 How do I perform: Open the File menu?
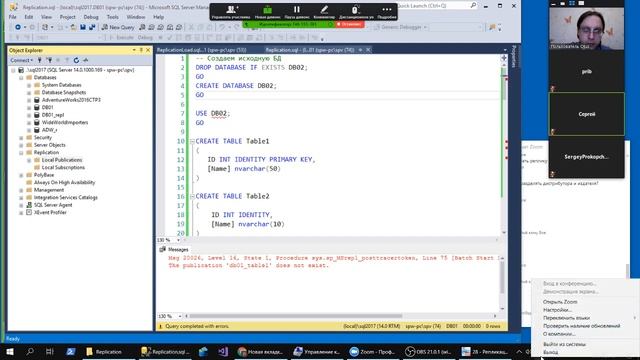click(x=13, y=17)
